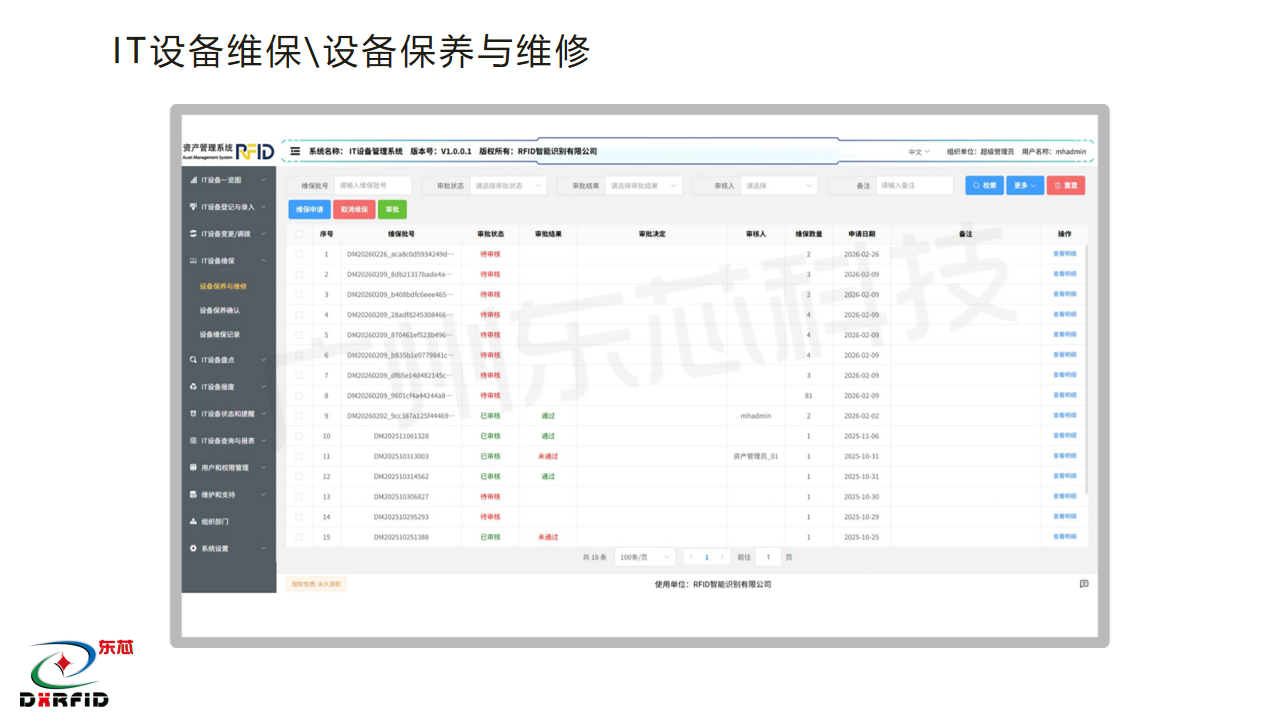Check the checkbox for row 15
The image size is (1280, 720).
coord(298,537)
